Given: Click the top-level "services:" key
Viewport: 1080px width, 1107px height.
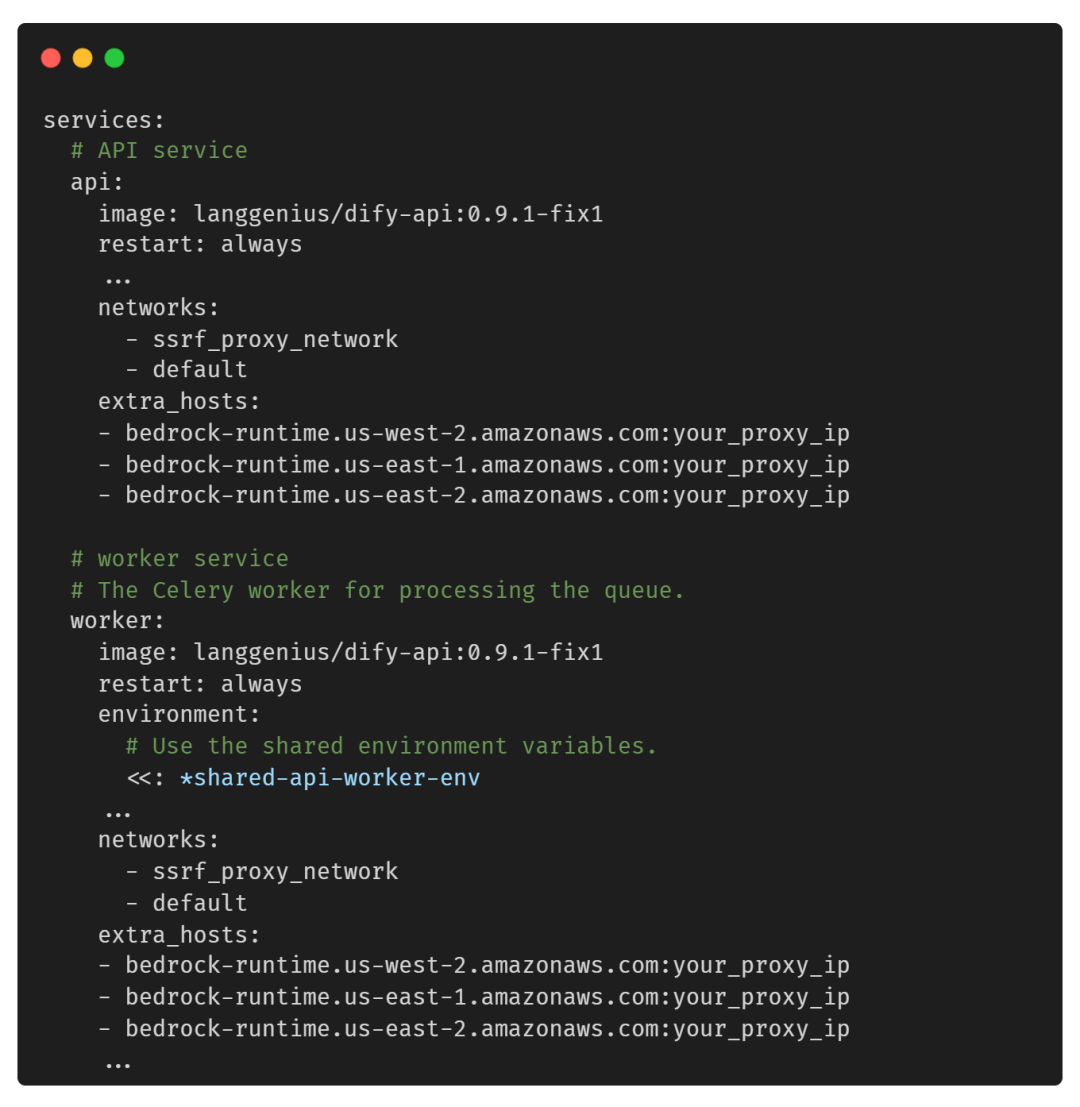Looking at the screenshot, I should [x=104, y=120].
